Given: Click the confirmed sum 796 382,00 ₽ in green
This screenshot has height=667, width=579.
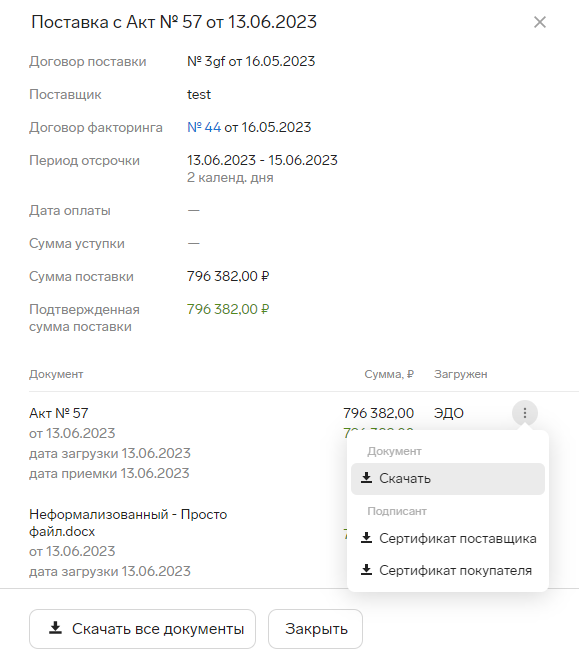Looking at the screenshot, I should (228, 309).
